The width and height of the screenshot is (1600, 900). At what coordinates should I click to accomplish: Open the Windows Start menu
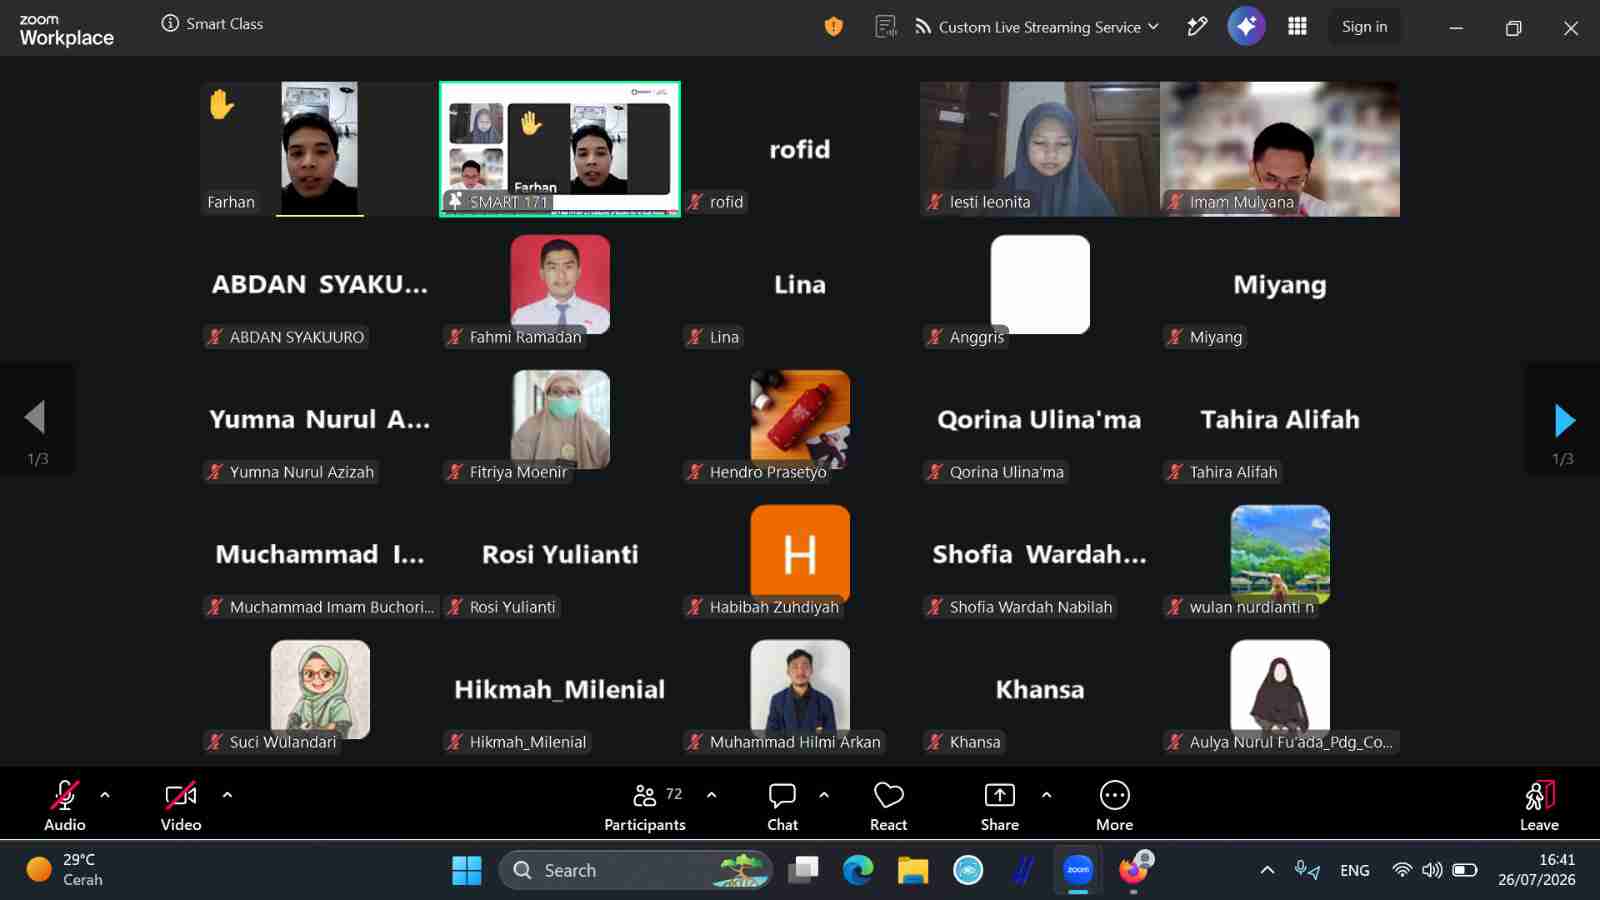[466, 870]
